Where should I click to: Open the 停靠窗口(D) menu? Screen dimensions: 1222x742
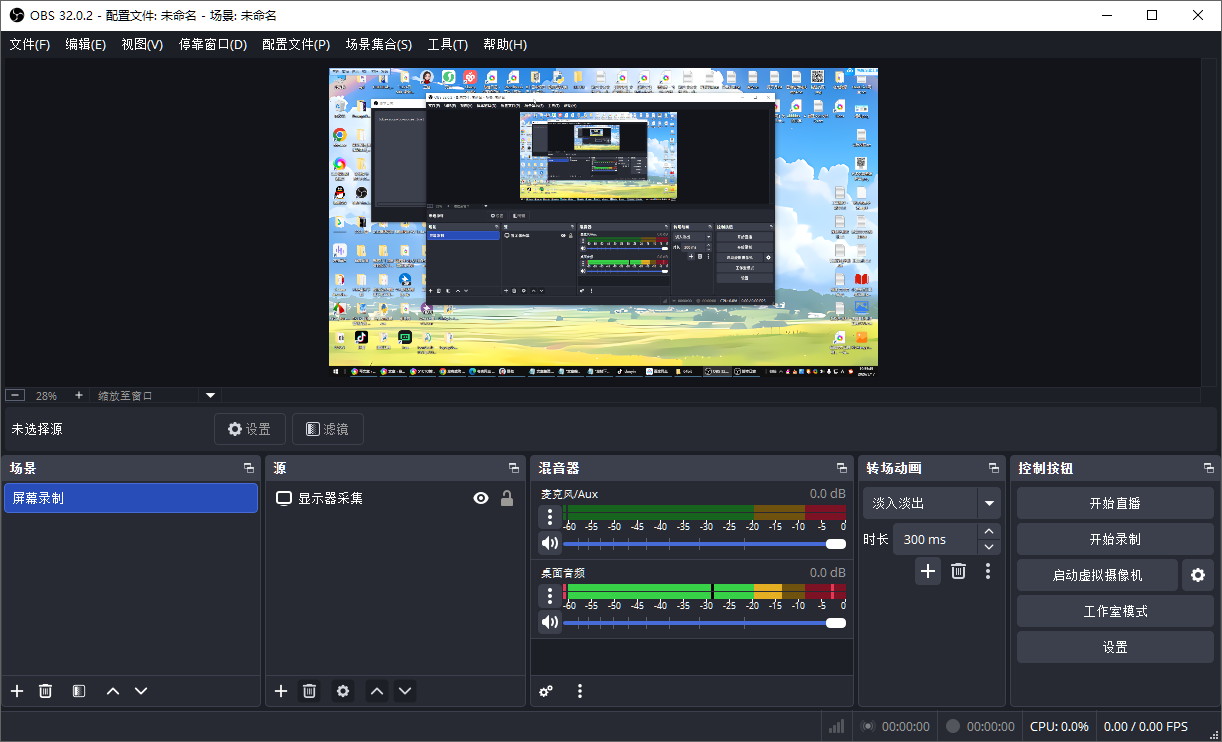[x=213, y=44]
